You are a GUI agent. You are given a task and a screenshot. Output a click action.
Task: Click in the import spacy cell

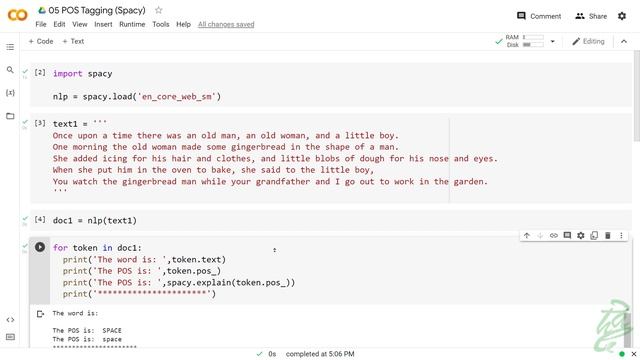(331, 85)
